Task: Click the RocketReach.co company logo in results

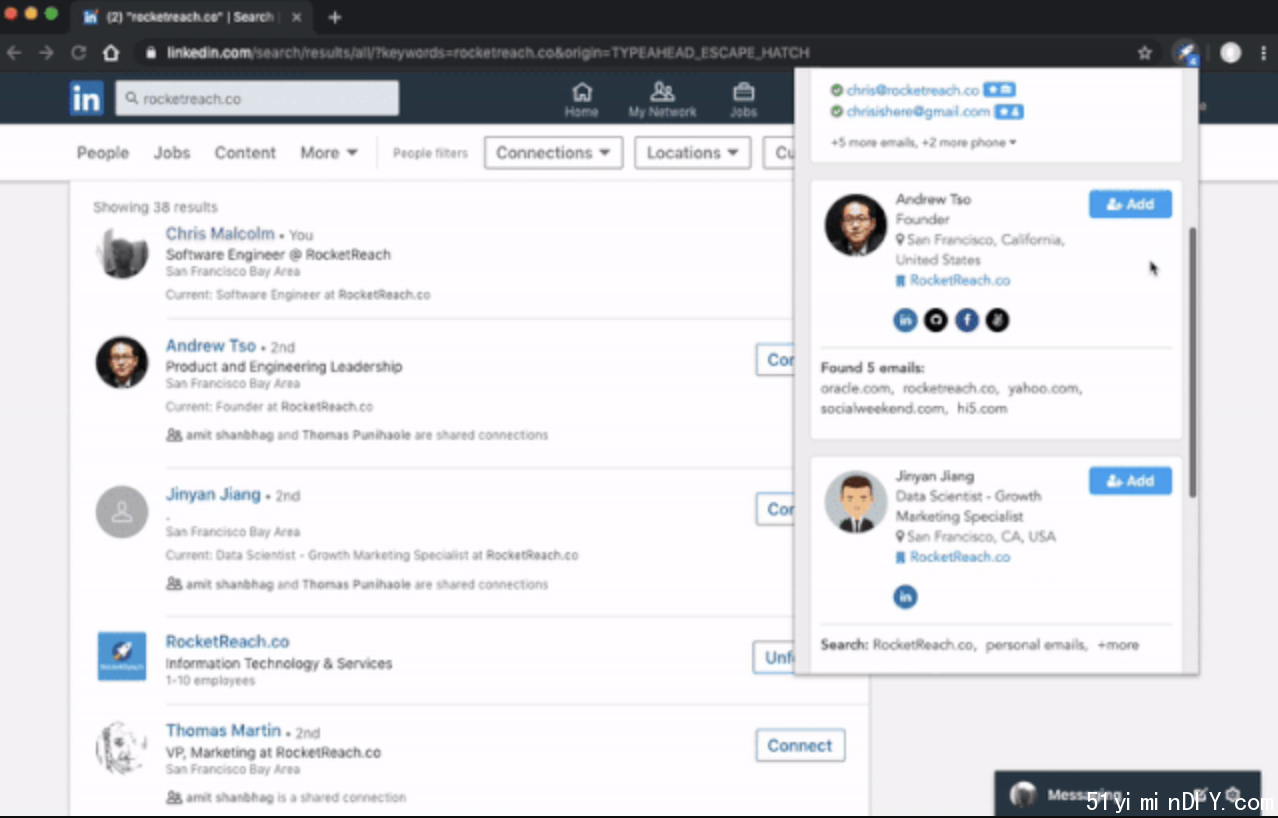Action: pos(122,656)
